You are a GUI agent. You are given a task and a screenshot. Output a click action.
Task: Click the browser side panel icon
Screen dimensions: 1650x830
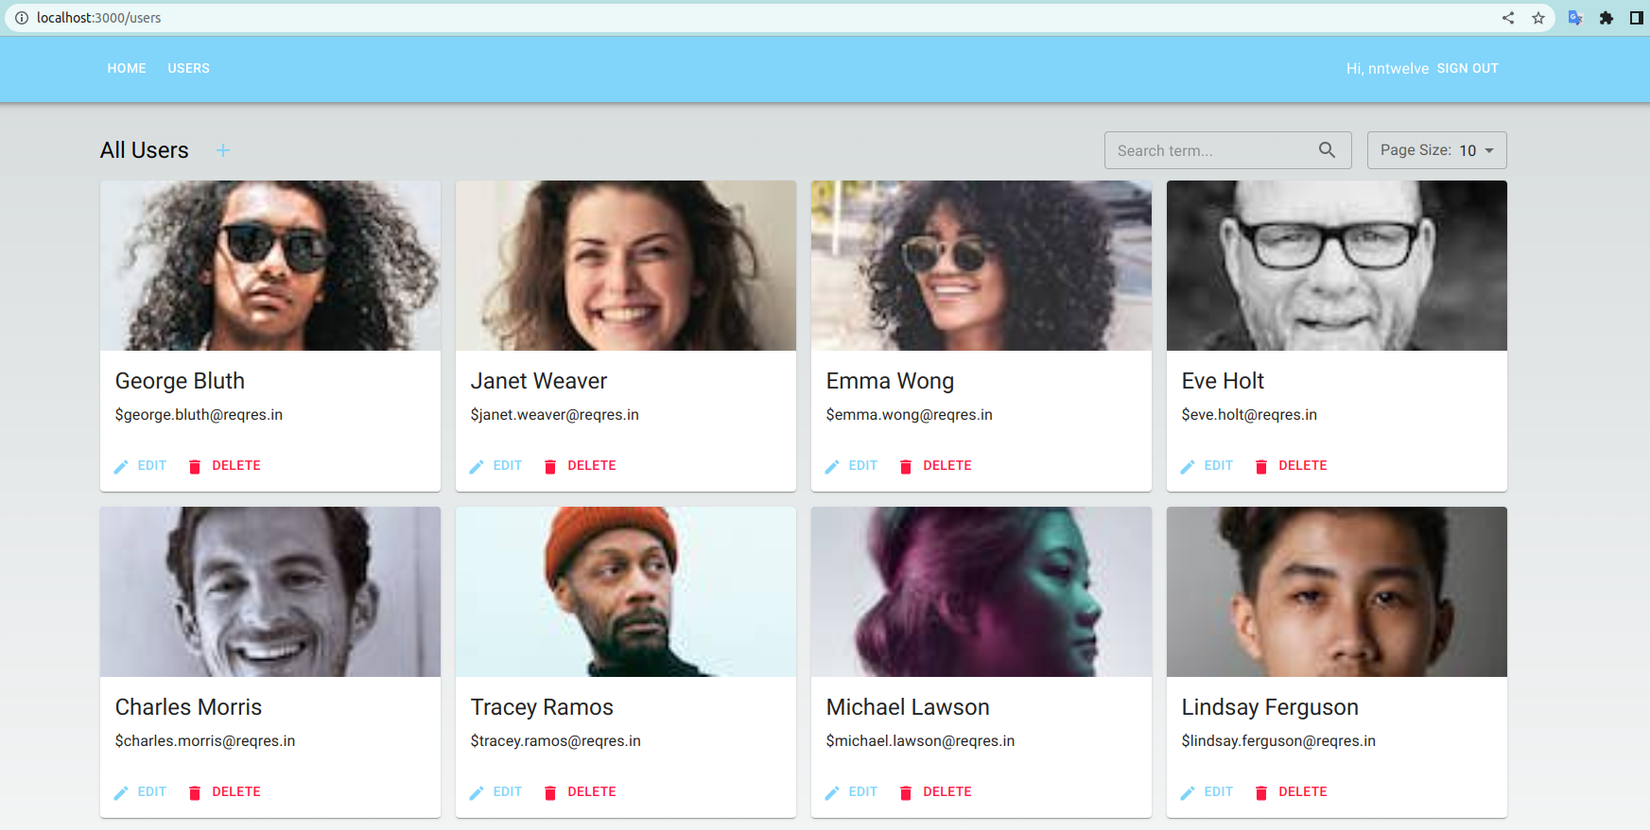point(1636,18)
